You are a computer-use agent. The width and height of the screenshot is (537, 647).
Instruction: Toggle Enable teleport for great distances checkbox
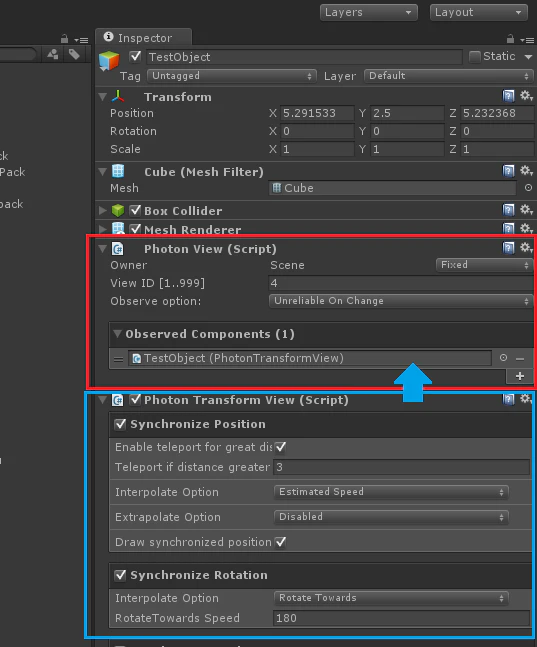(x=281, y=447)
